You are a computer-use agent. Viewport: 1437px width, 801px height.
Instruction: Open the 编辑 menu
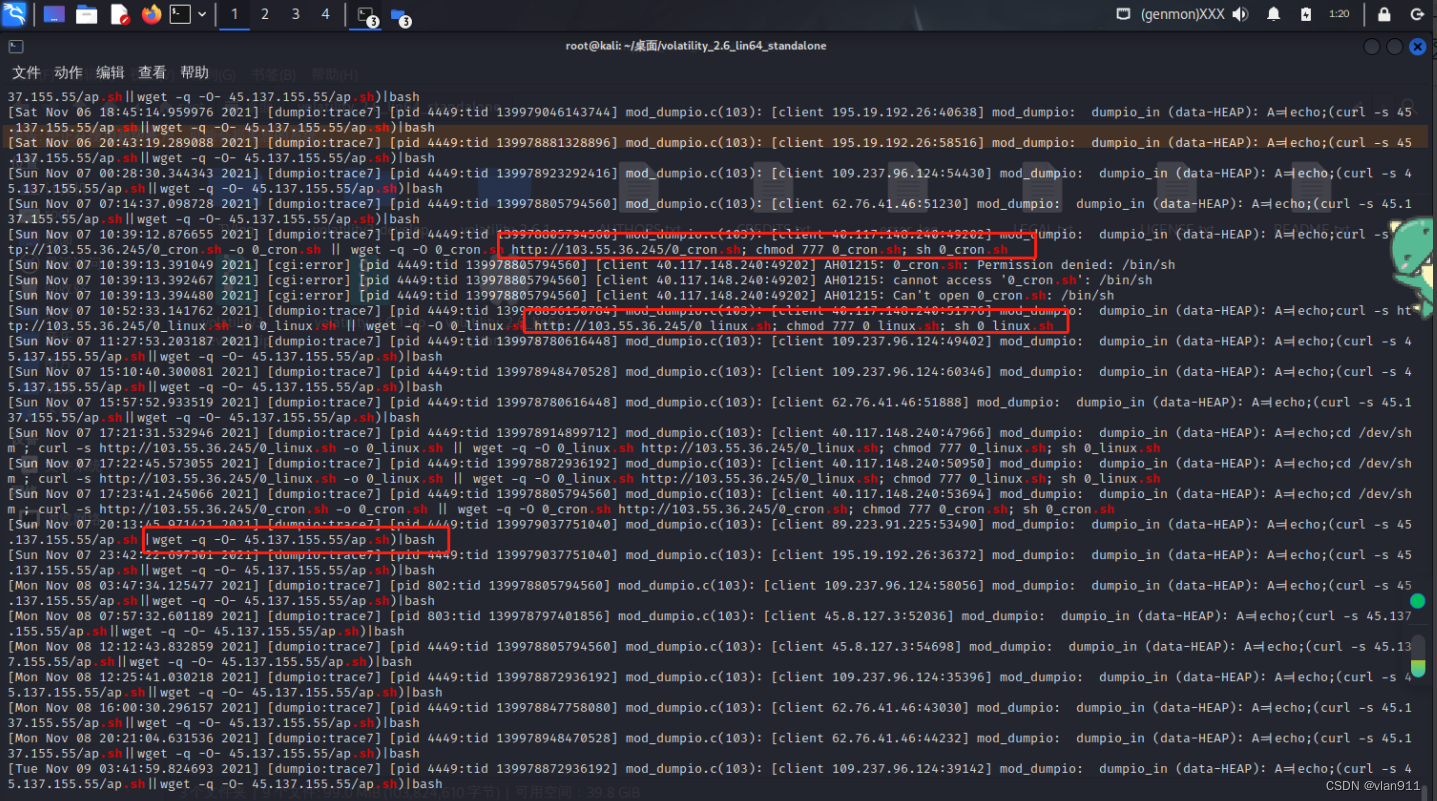[110, 72]
